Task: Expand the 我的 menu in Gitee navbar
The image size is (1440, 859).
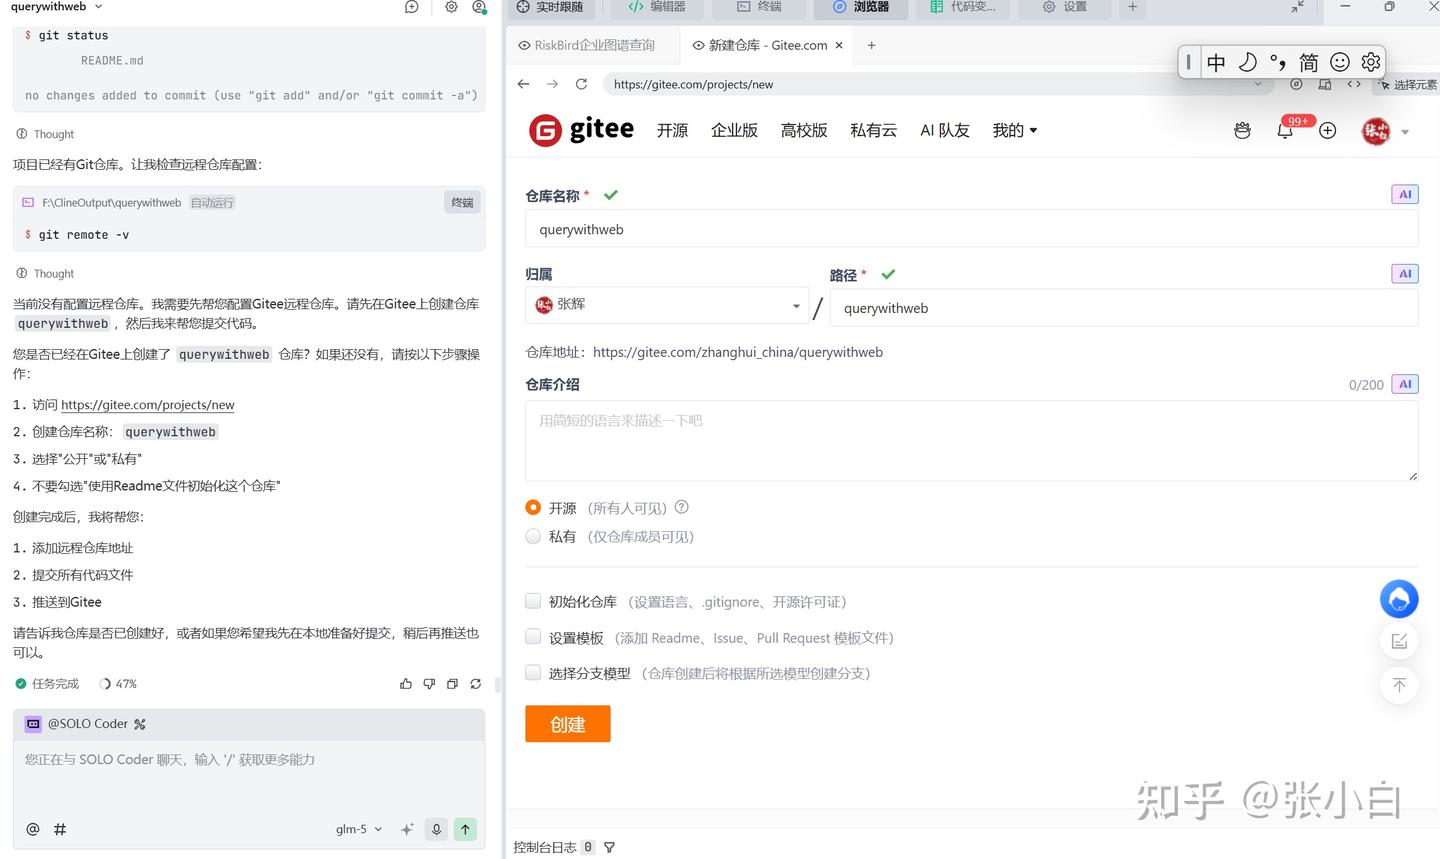Action: [x=1015, y=130]
